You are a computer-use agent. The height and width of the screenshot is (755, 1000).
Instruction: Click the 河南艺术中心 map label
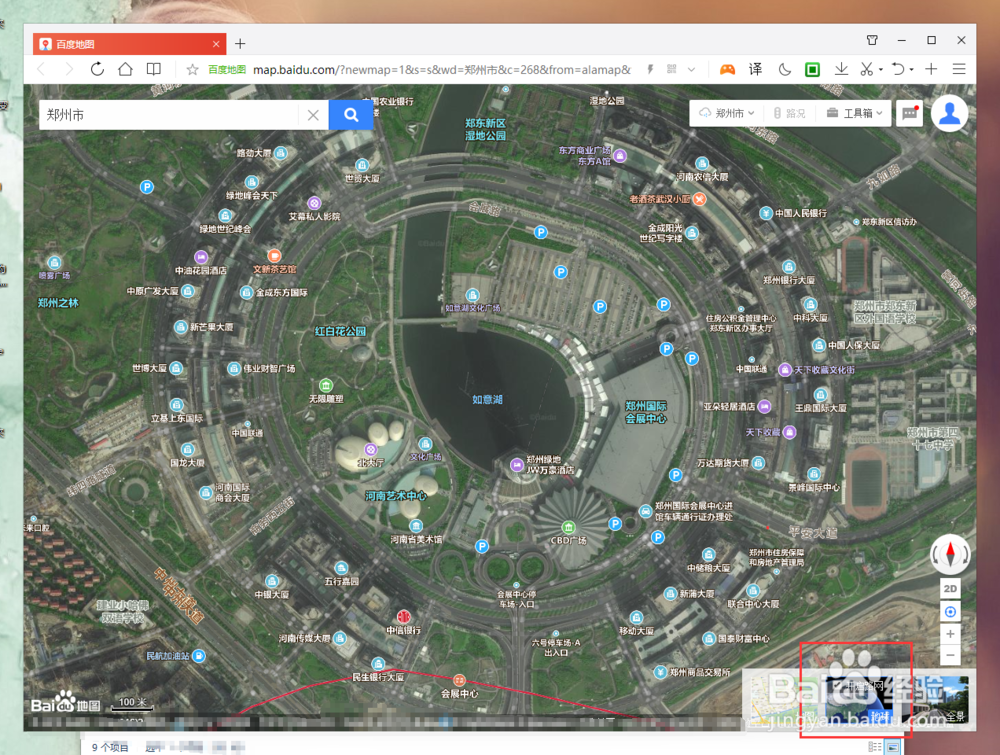pos(395,495)
